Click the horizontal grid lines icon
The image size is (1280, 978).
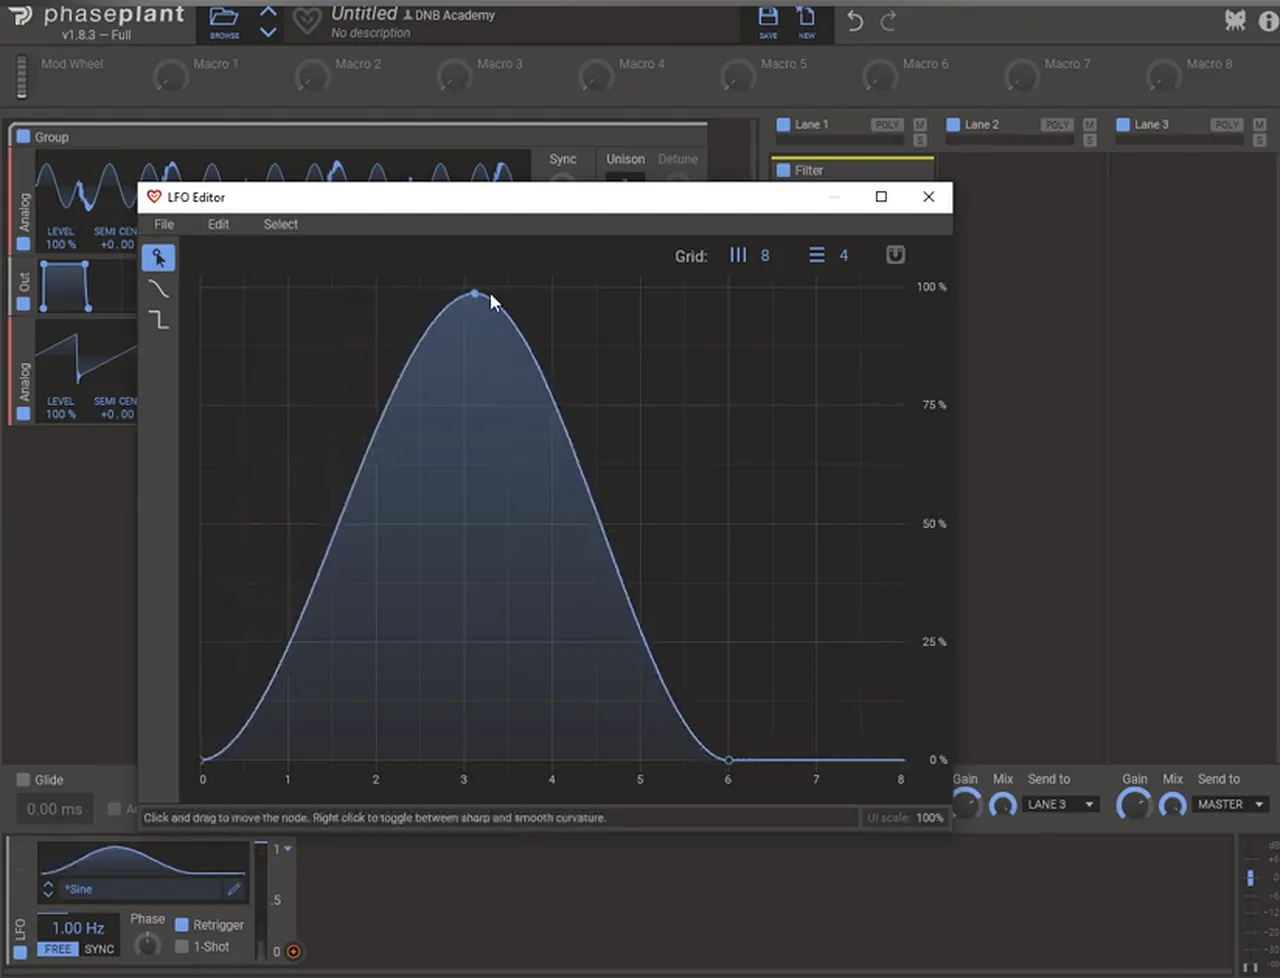coord(817,255)
